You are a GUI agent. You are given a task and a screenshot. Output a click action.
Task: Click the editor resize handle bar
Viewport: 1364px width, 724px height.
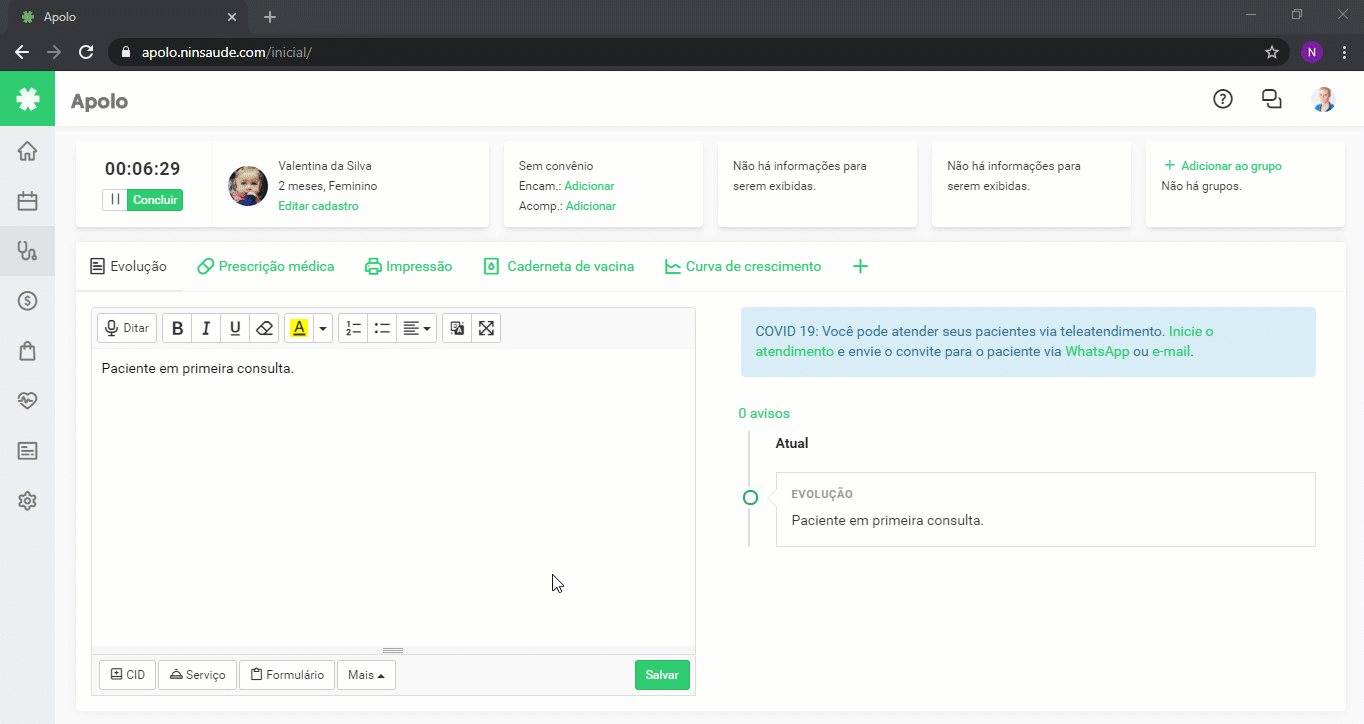click(393, 650)
